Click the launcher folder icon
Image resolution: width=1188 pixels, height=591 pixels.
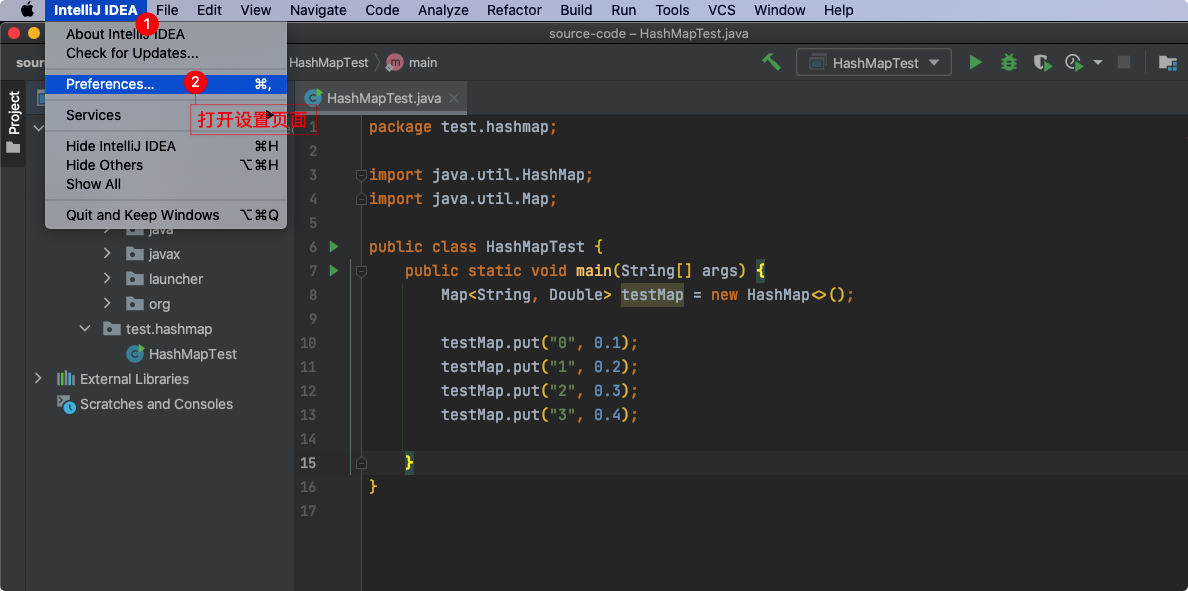(135, 279)
